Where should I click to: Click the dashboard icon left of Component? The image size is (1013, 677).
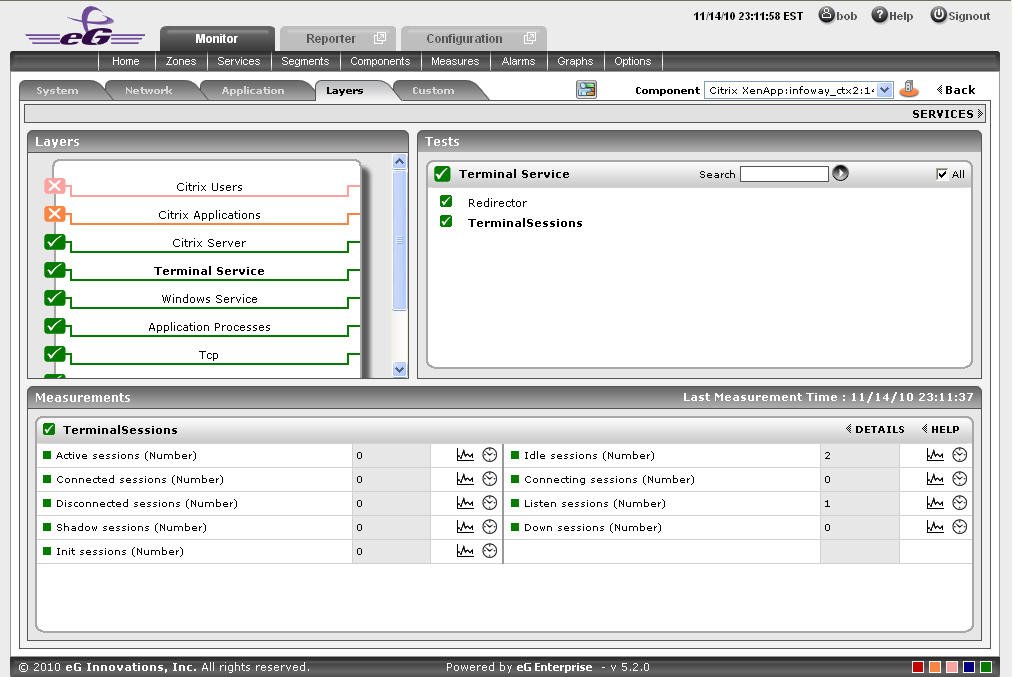[587, 89]
